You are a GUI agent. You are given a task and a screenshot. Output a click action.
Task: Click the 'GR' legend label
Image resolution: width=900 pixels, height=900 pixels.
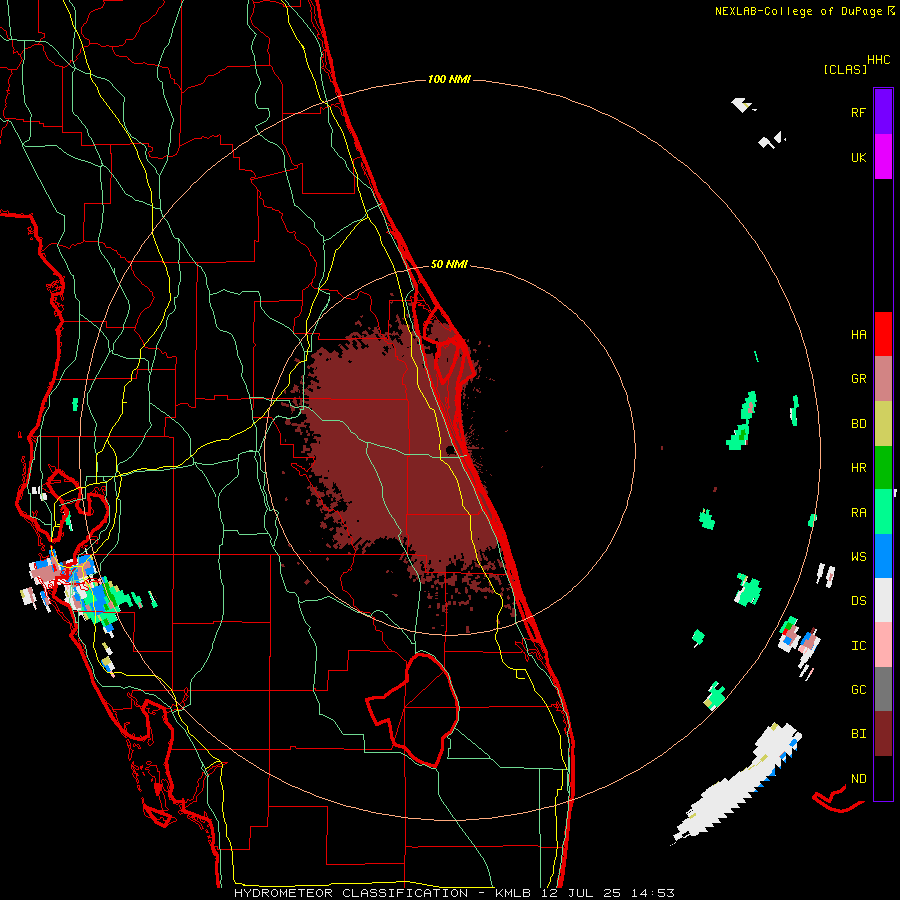click(x=858, y=379)
